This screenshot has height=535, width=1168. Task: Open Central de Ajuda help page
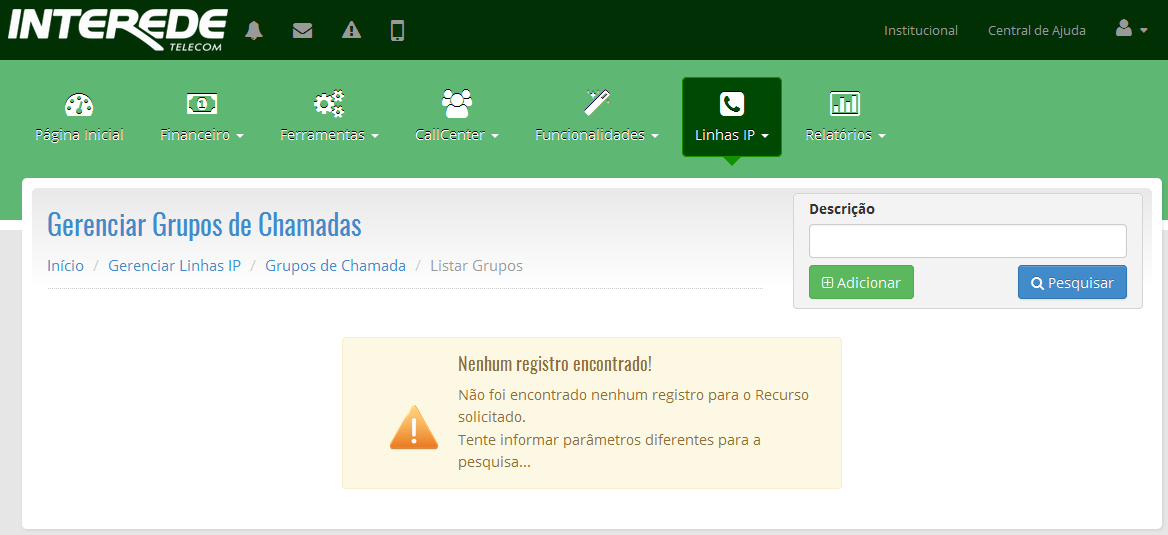[x=1036, y=31]
